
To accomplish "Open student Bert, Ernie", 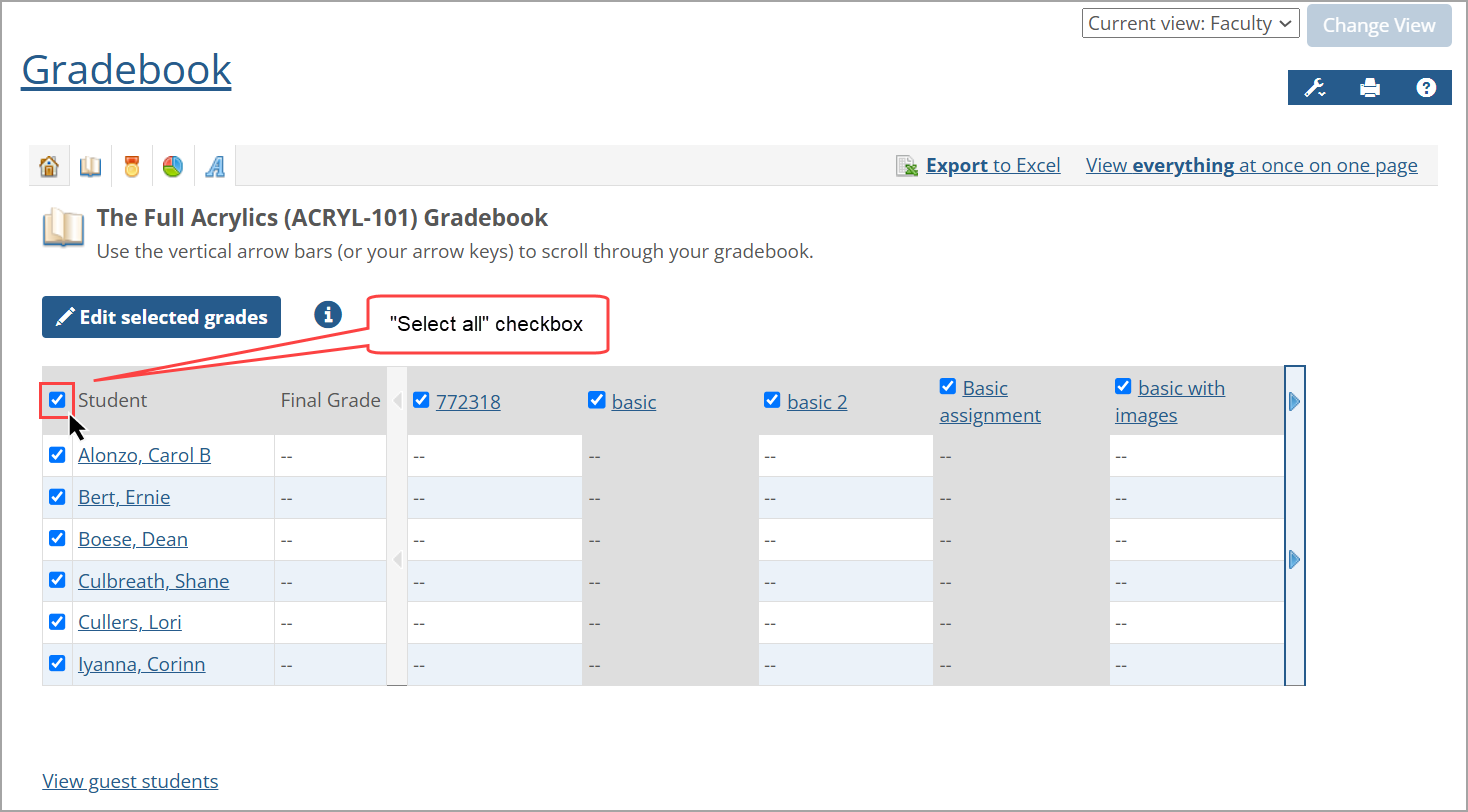I will [x=124, y=497].
